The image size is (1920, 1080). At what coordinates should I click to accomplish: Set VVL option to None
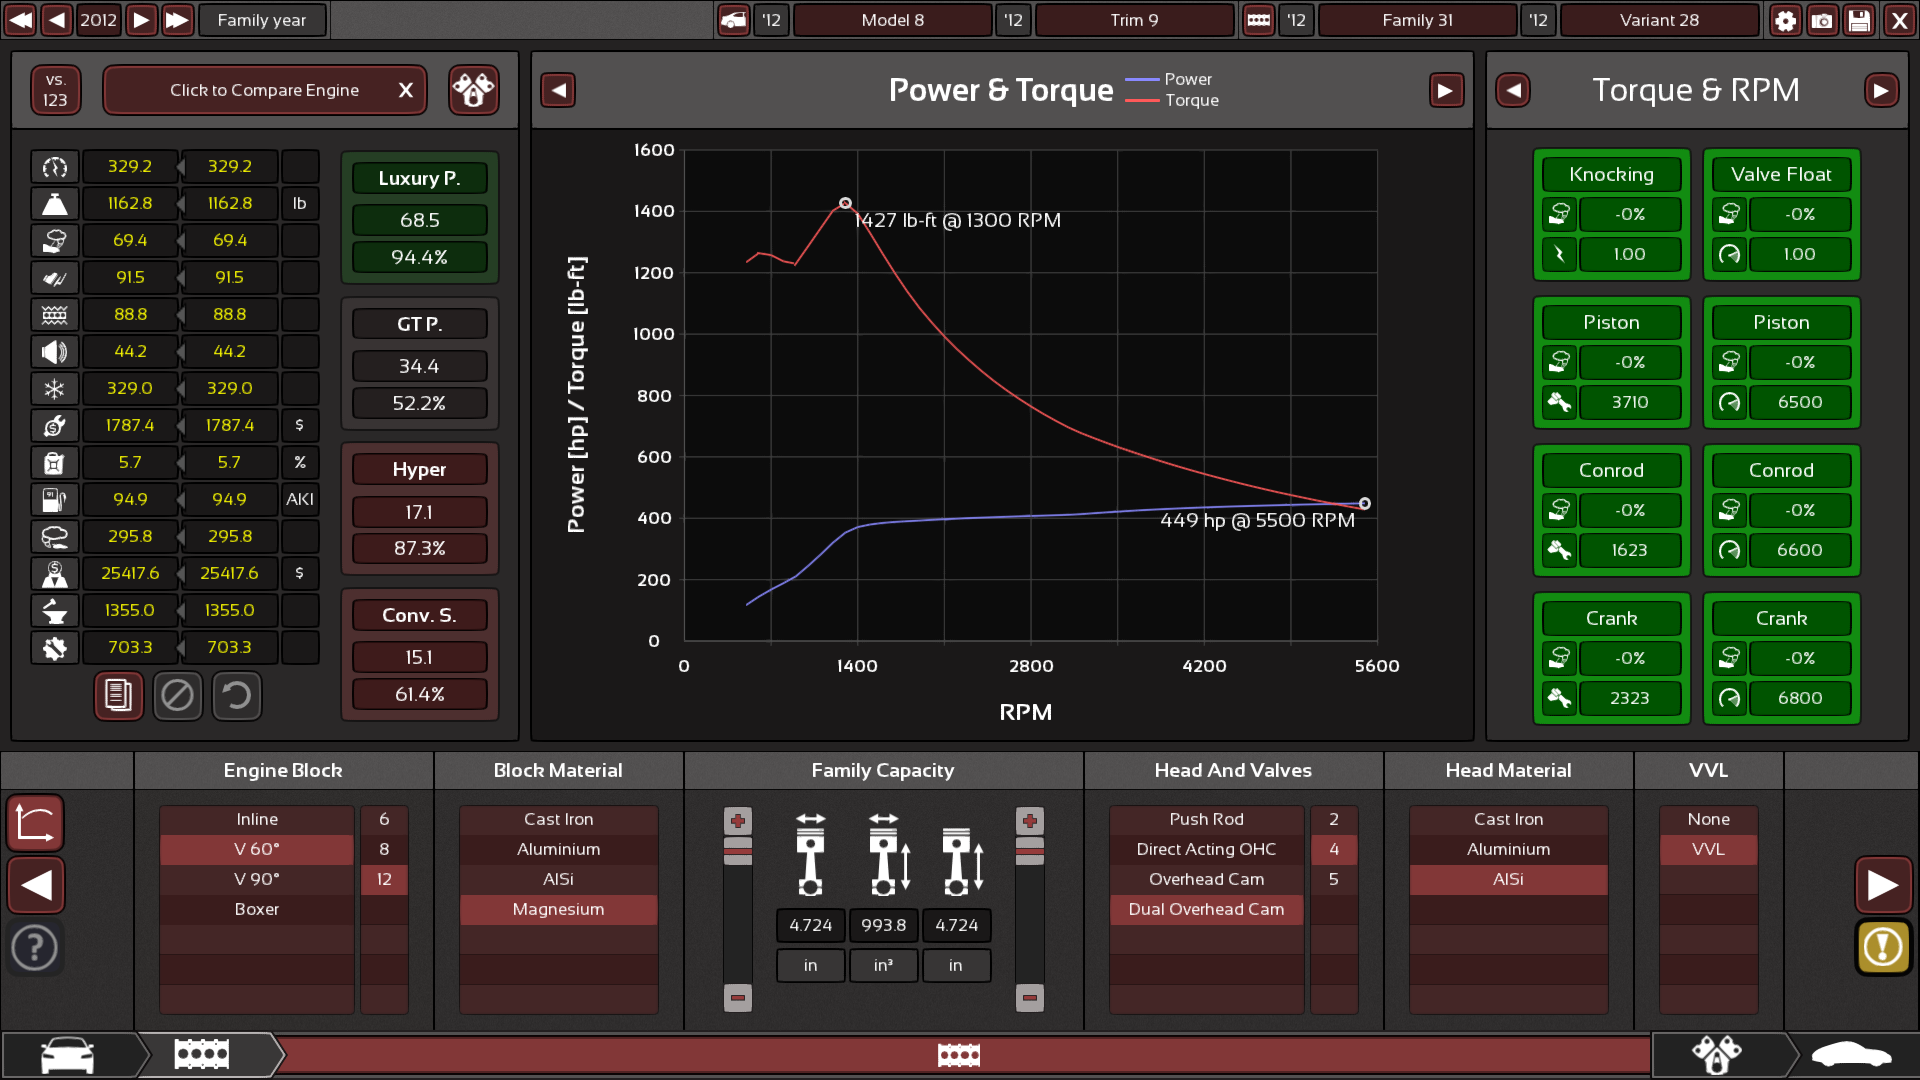(1708, 819)
